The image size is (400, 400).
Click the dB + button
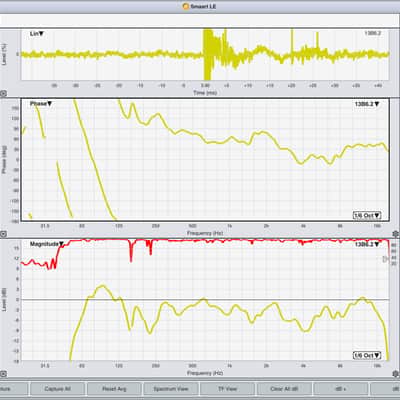(340, 389)
